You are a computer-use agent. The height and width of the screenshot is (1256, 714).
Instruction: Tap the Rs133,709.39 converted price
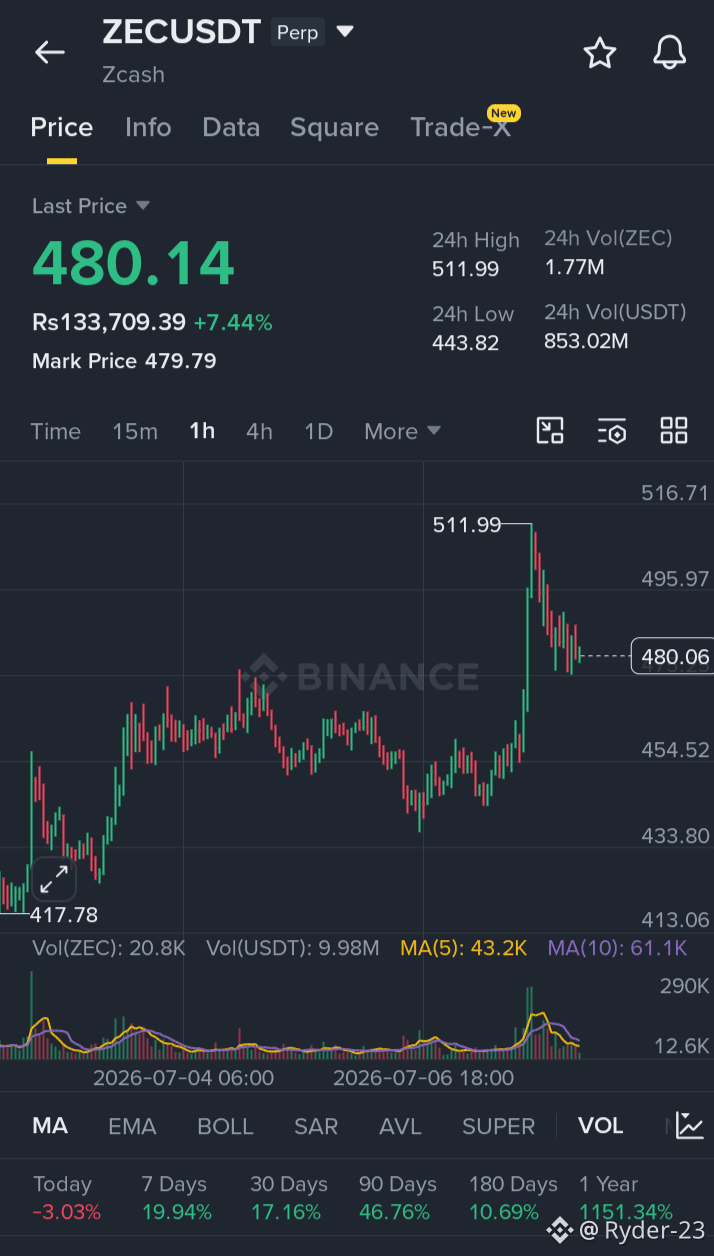click(x=109, y=322)
